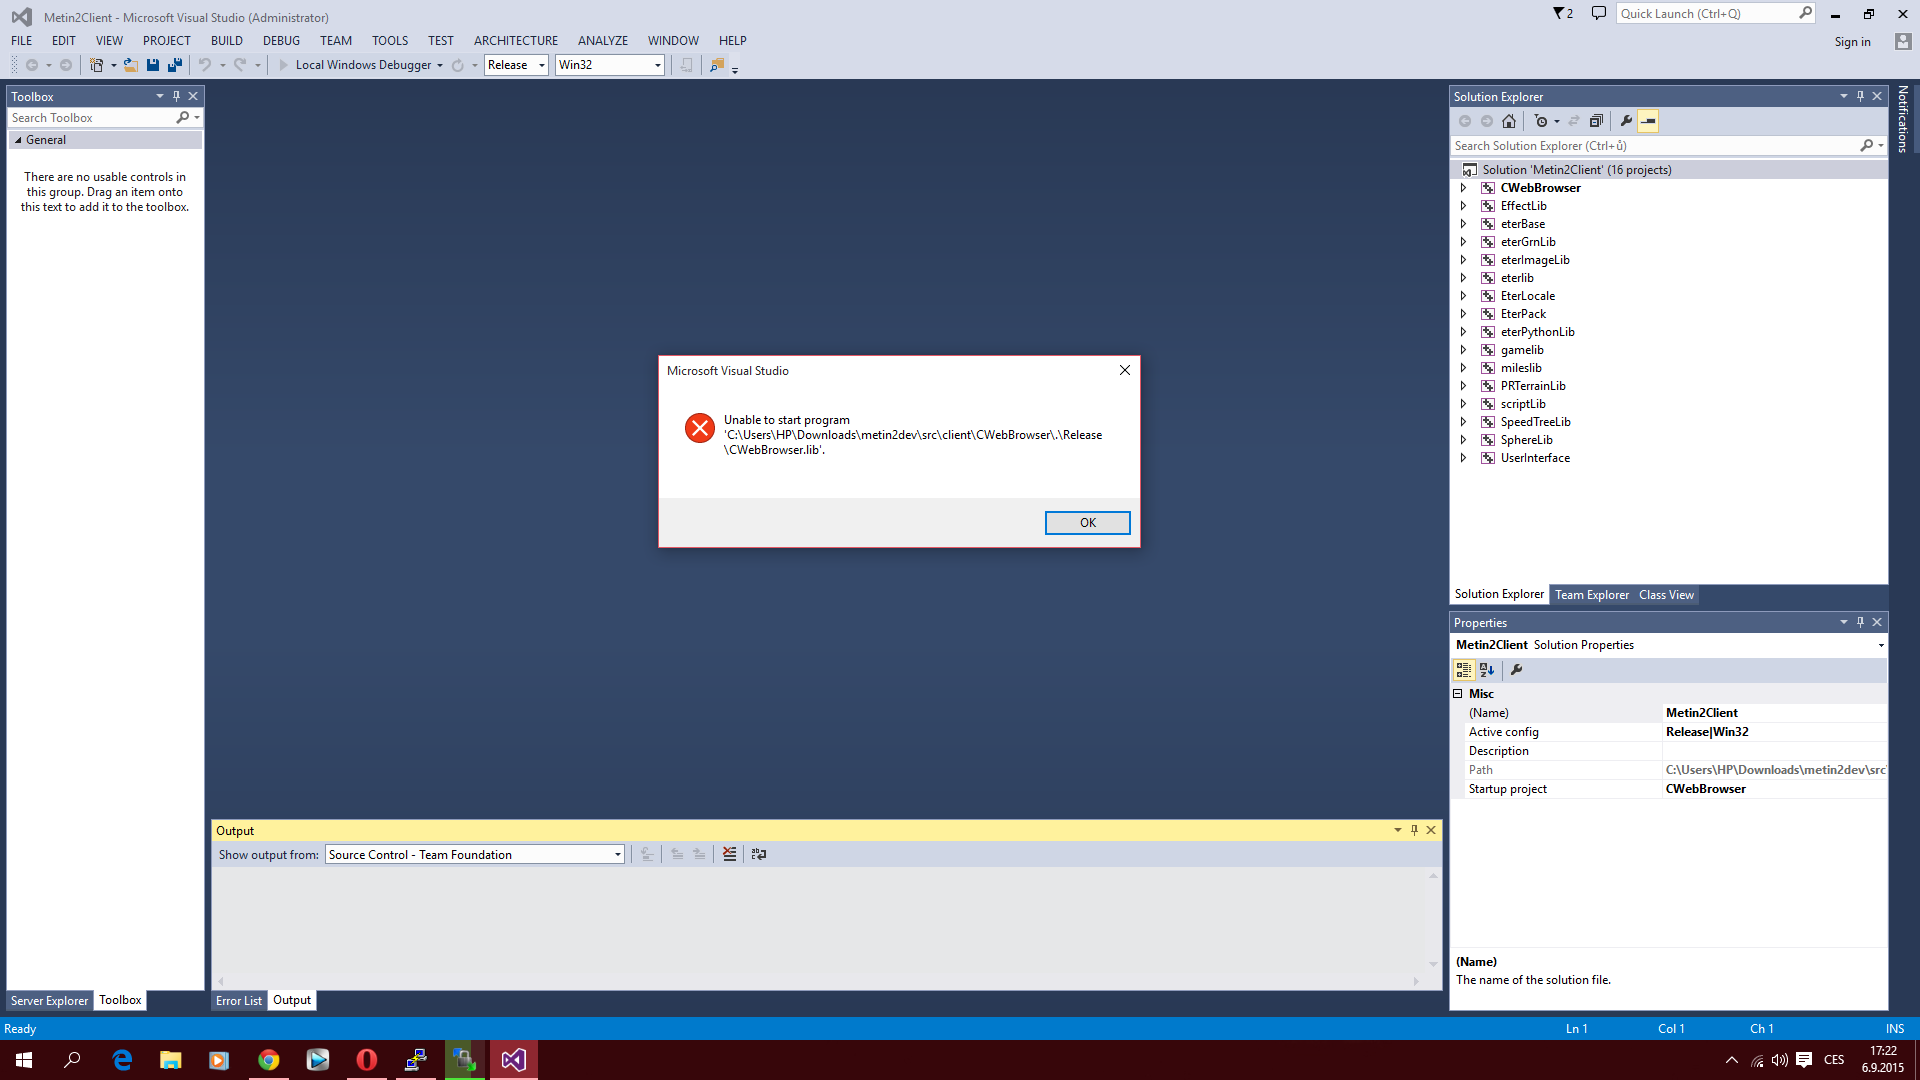Switch to the Class View tab
This screenshot has height=1080, width=1920.
point(1666,595)
